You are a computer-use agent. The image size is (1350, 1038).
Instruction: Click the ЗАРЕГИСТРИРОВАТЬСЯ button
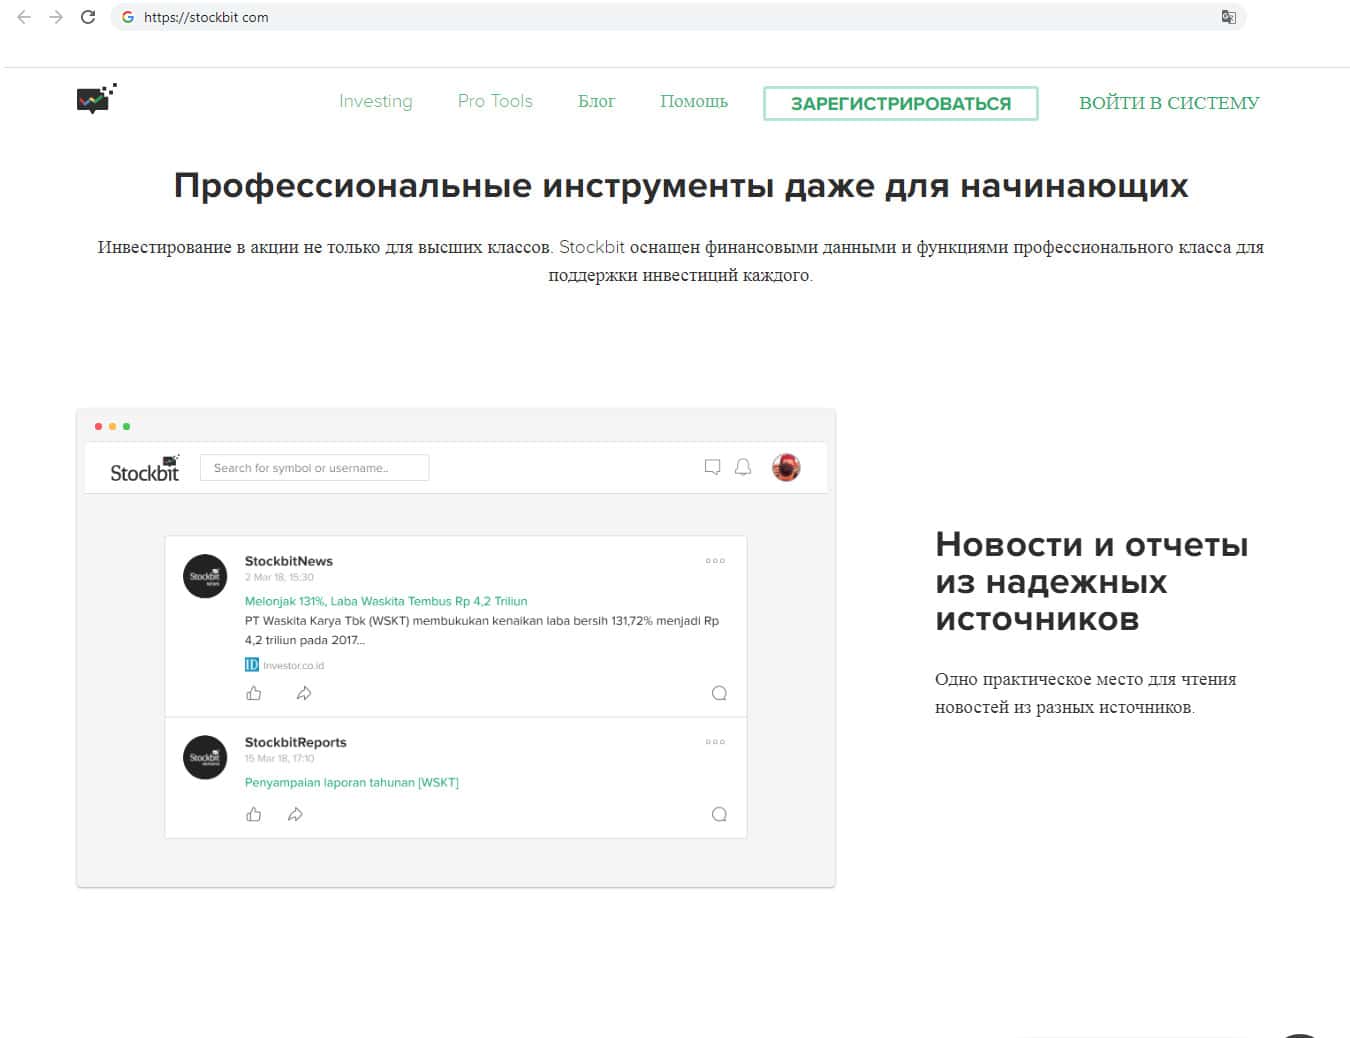(900, 103)
